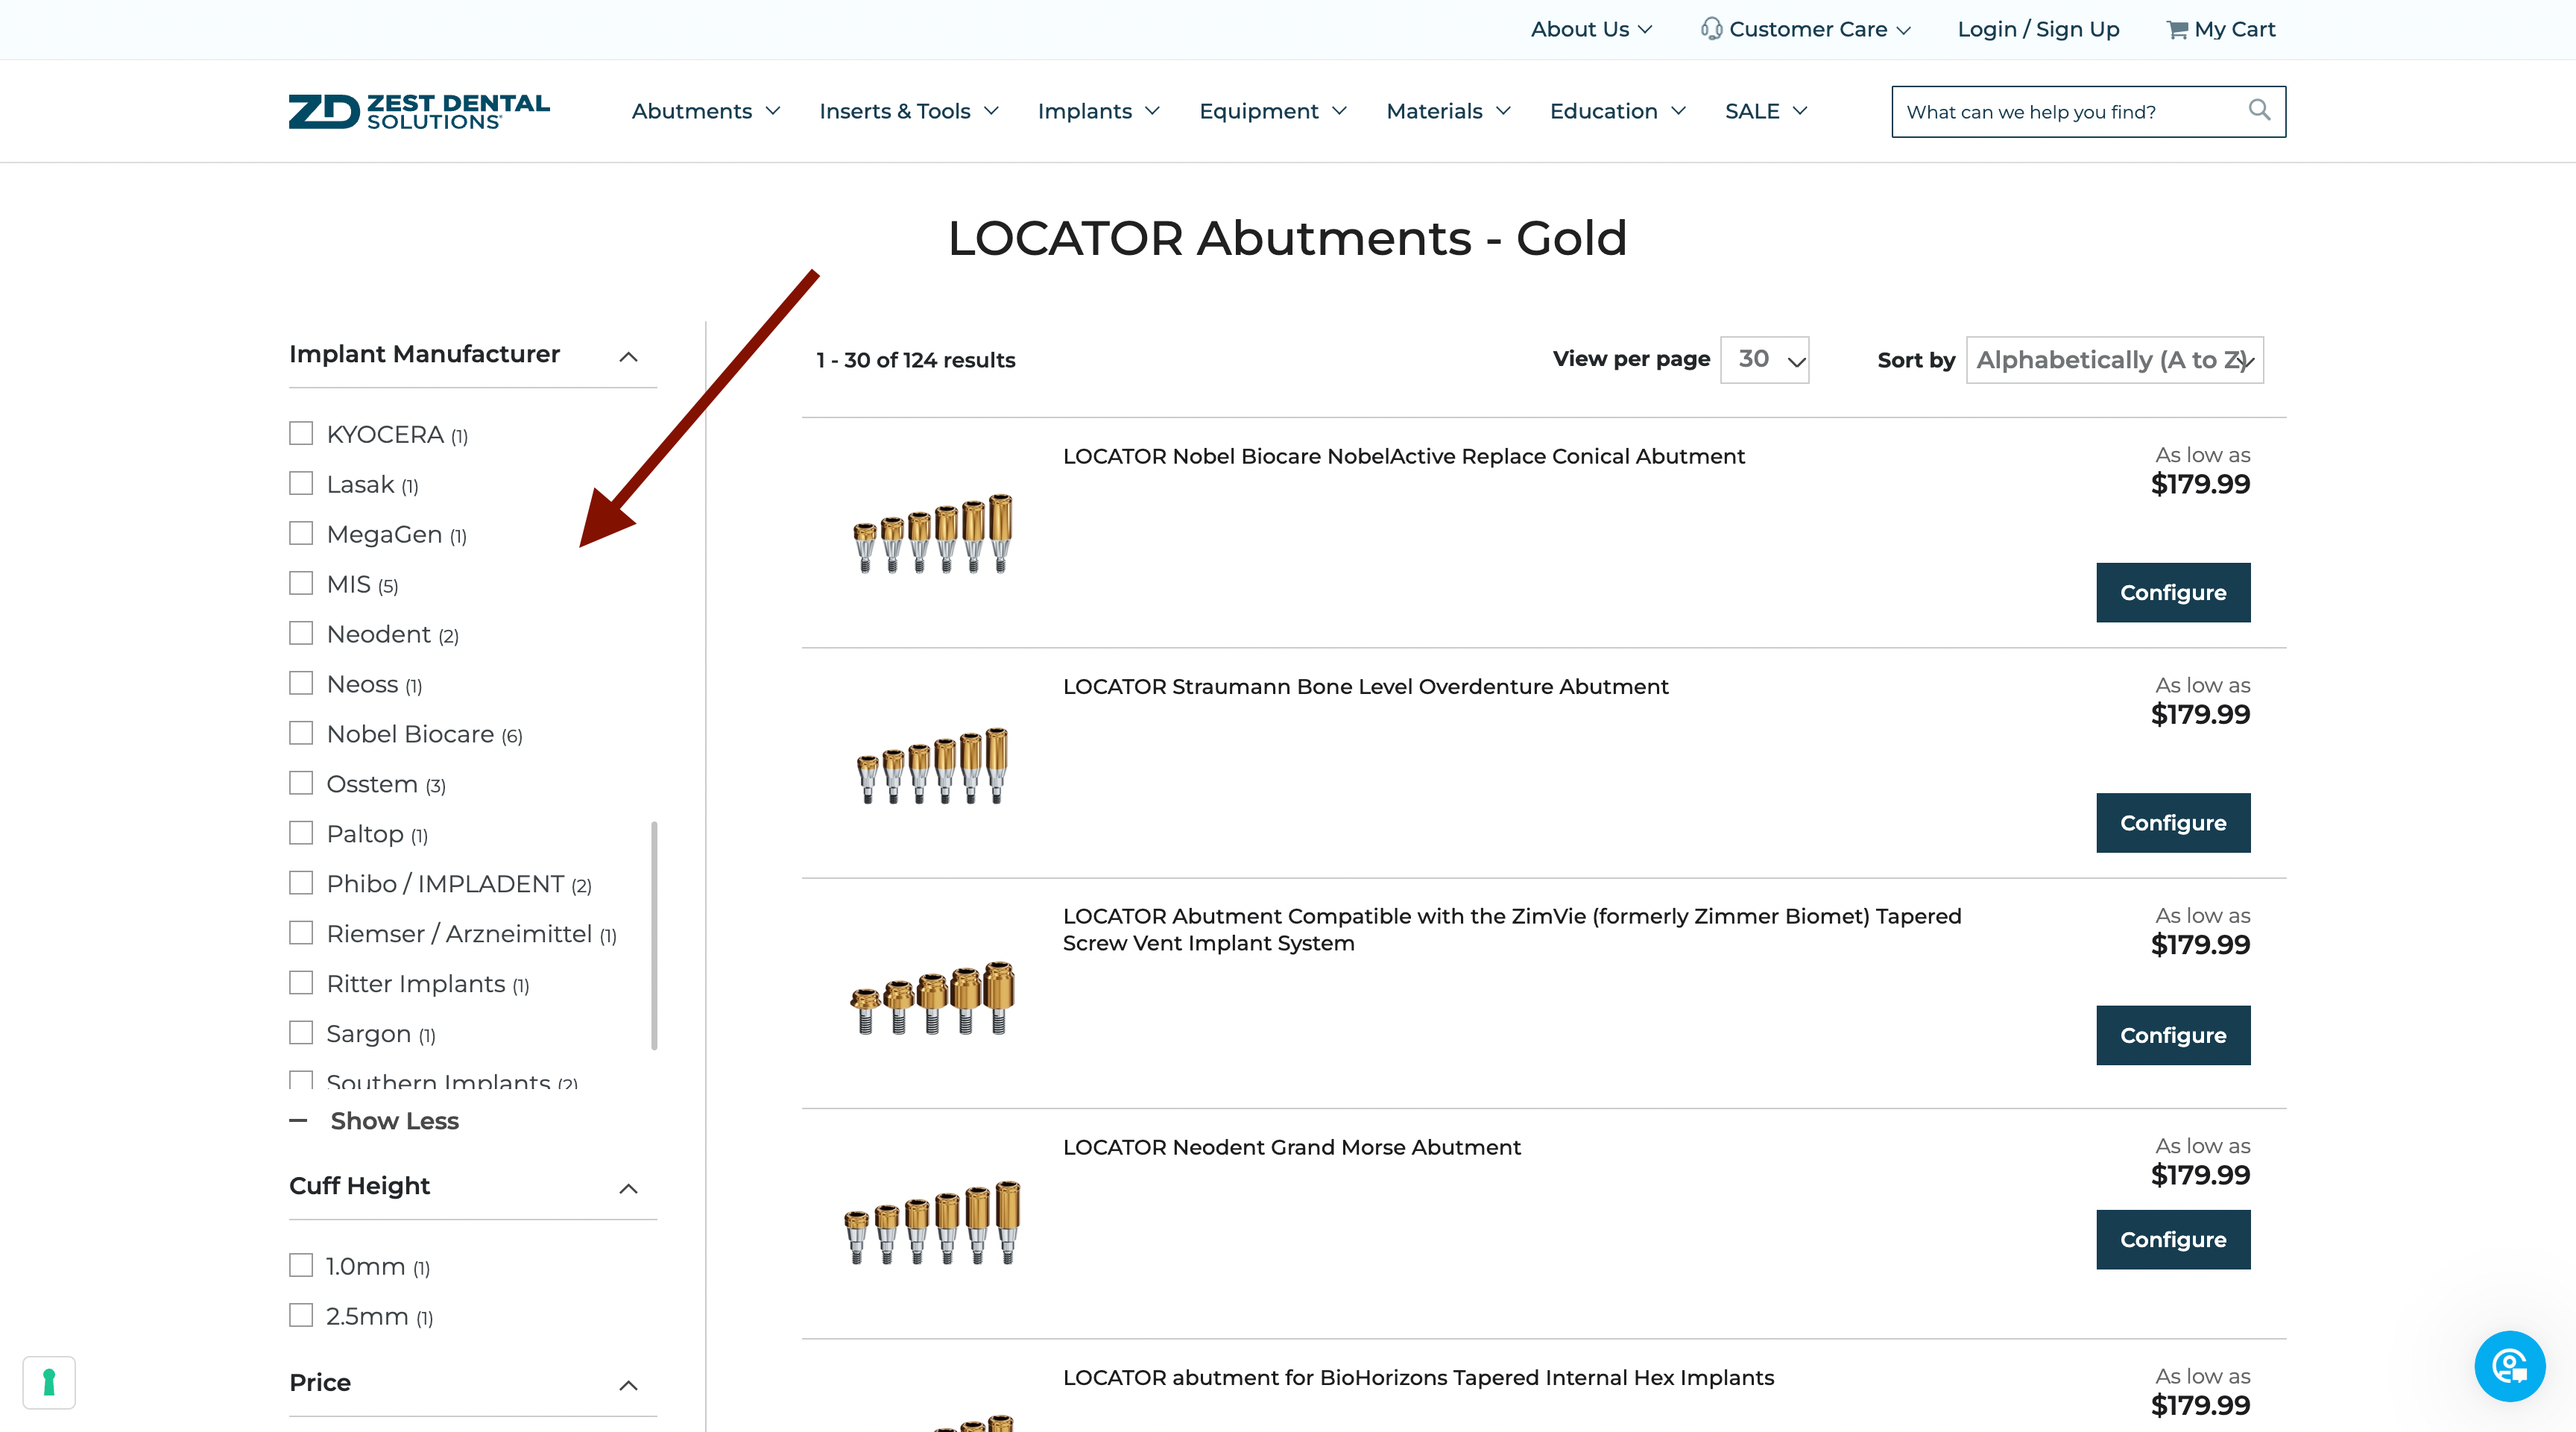Click My Cart text link
Viewport: 2576px width, 1432px height.
point(2234,30)
